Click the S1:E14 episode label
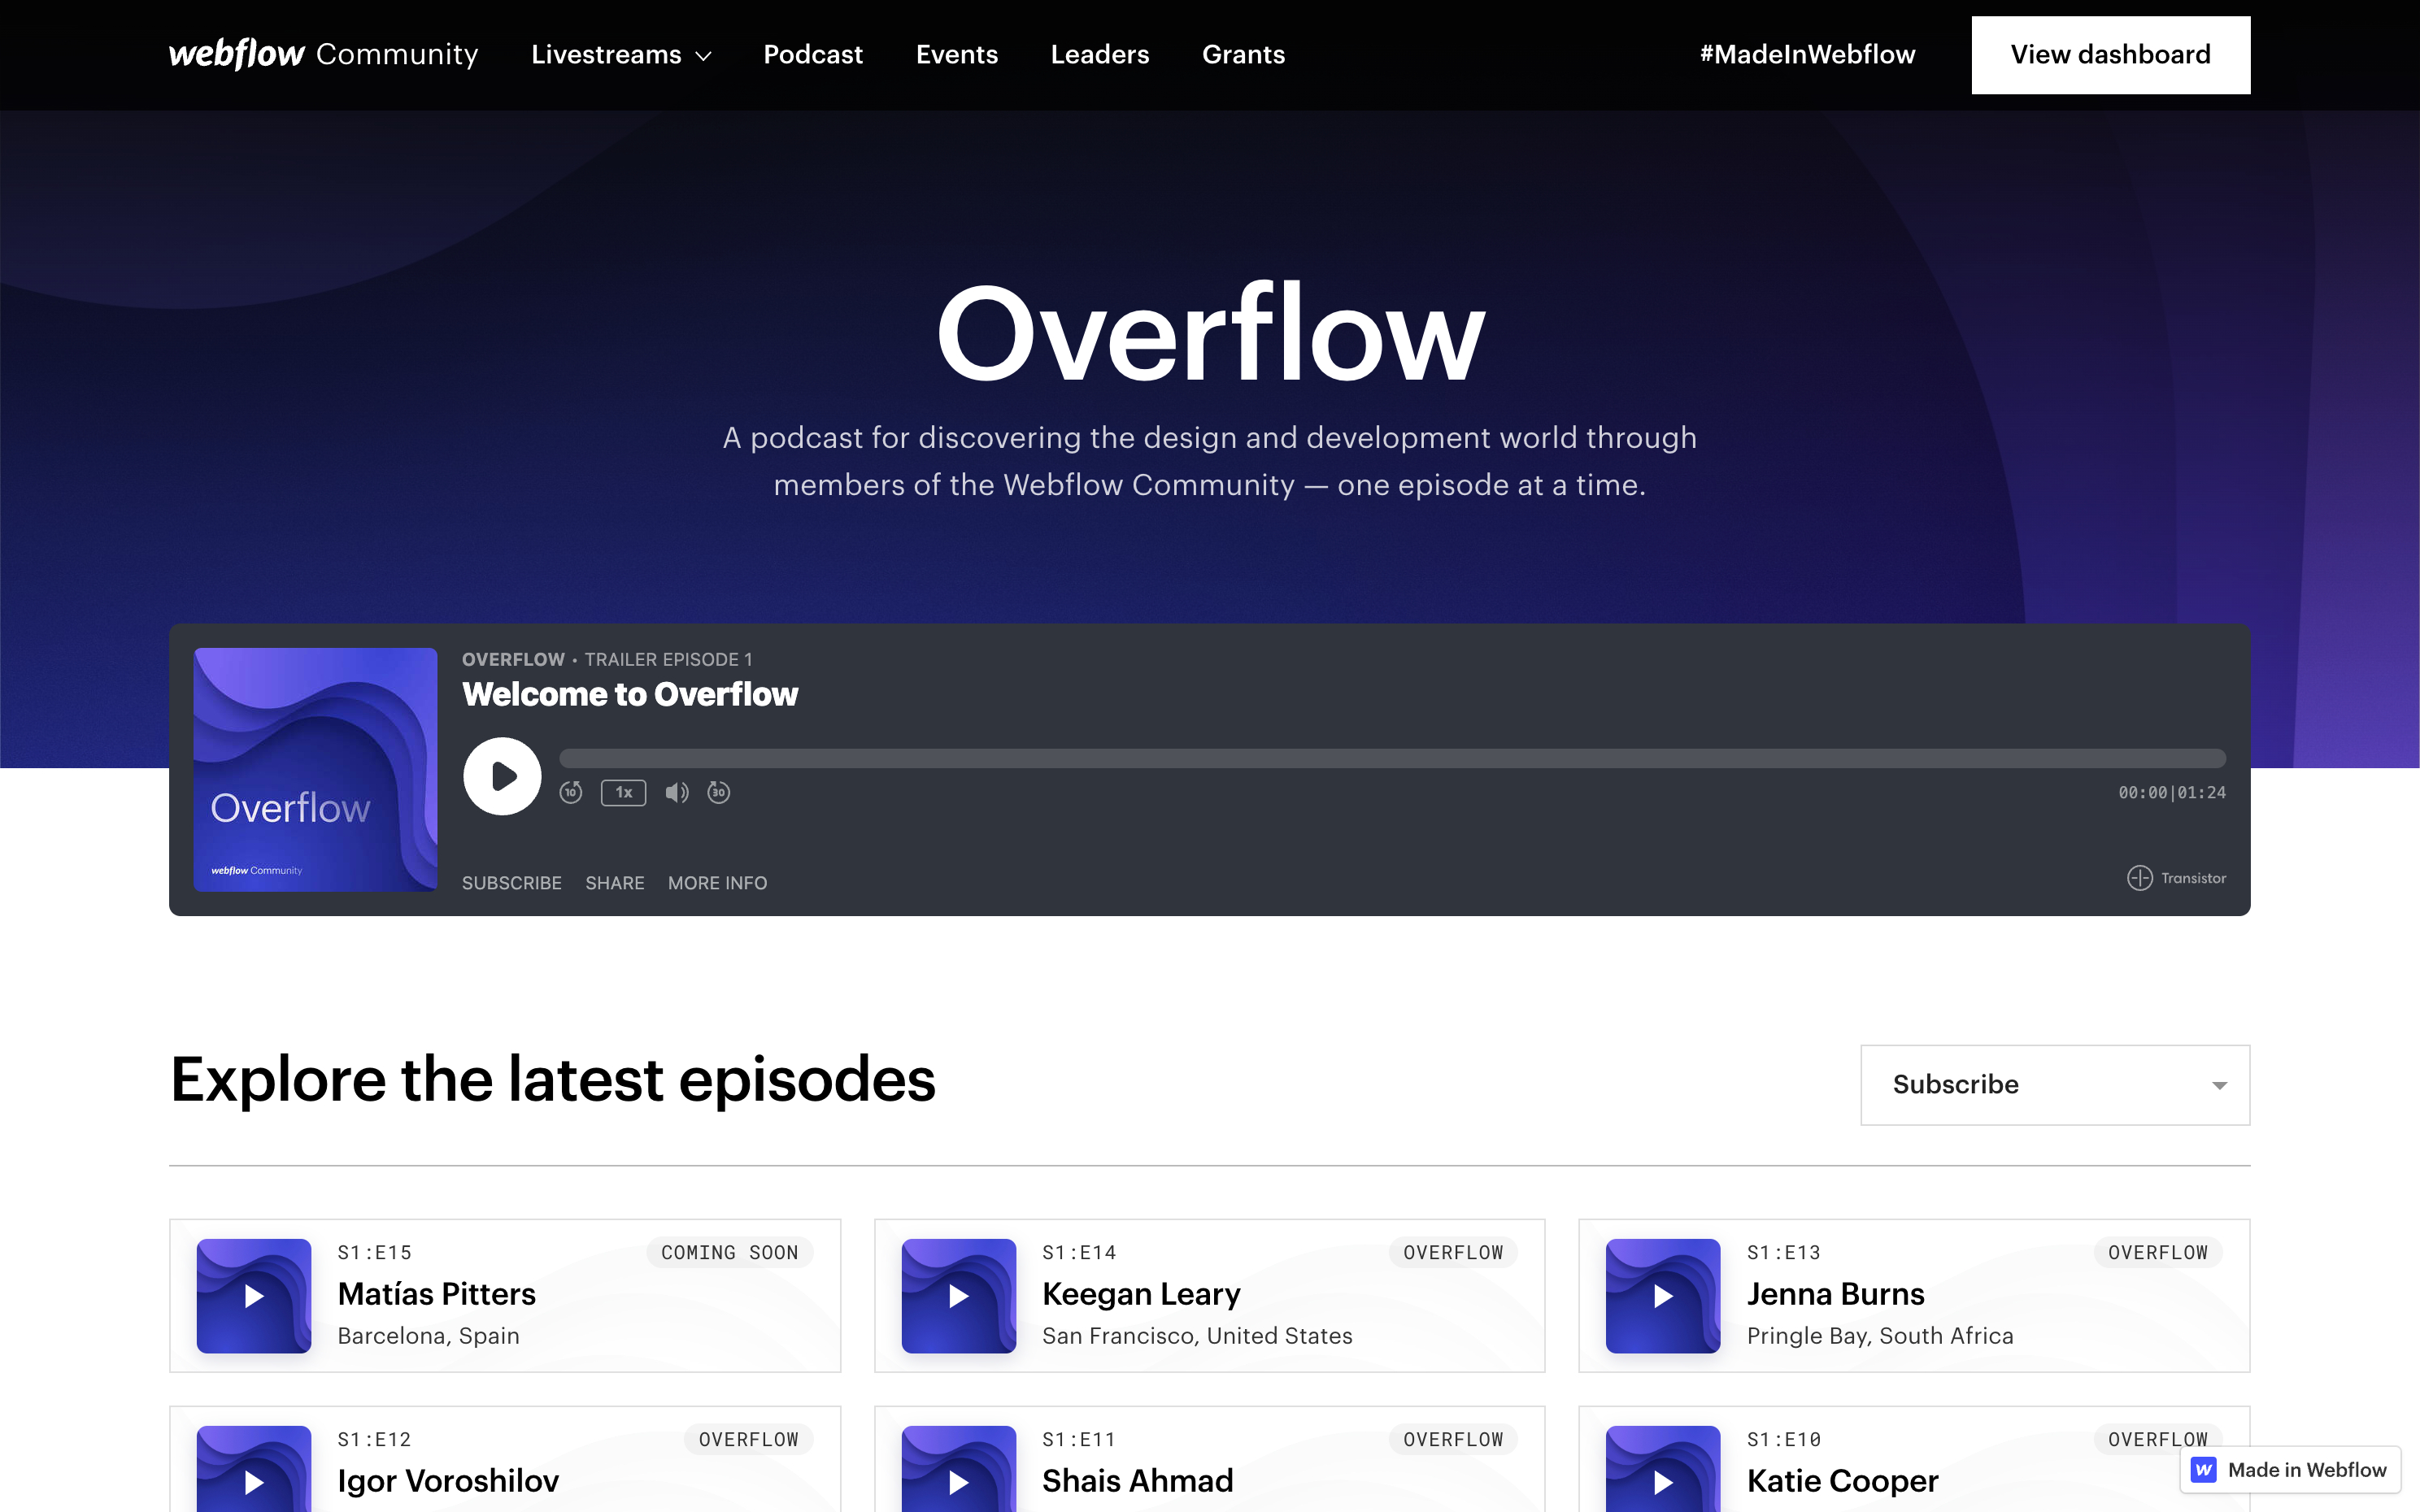 1079,1253
